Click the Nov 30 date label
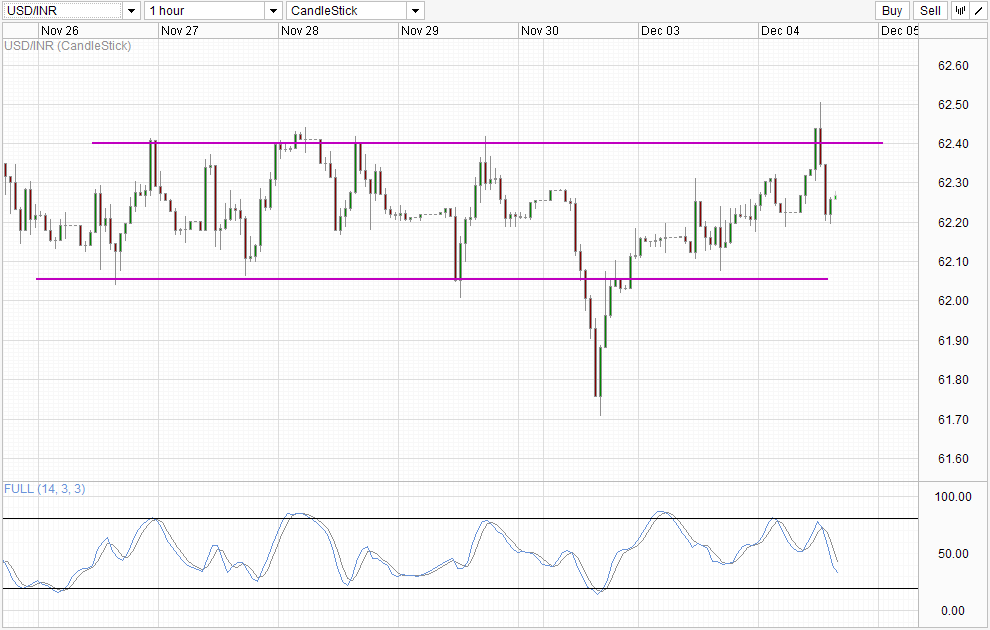The height and width of the screenshot is (630, 990). point(539,30)
